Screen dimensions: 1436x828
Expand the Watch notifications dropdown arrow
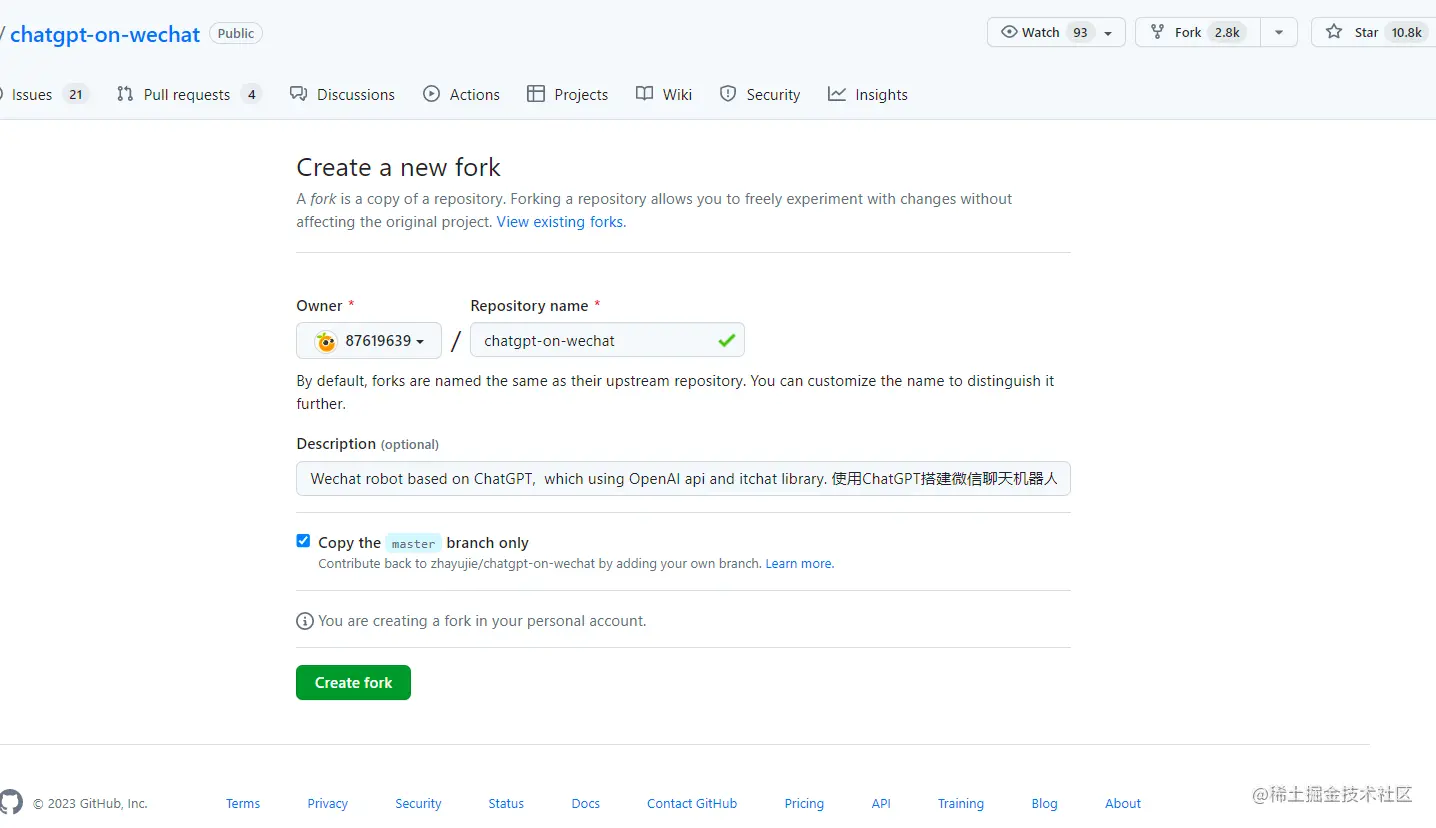point(1108,33)
